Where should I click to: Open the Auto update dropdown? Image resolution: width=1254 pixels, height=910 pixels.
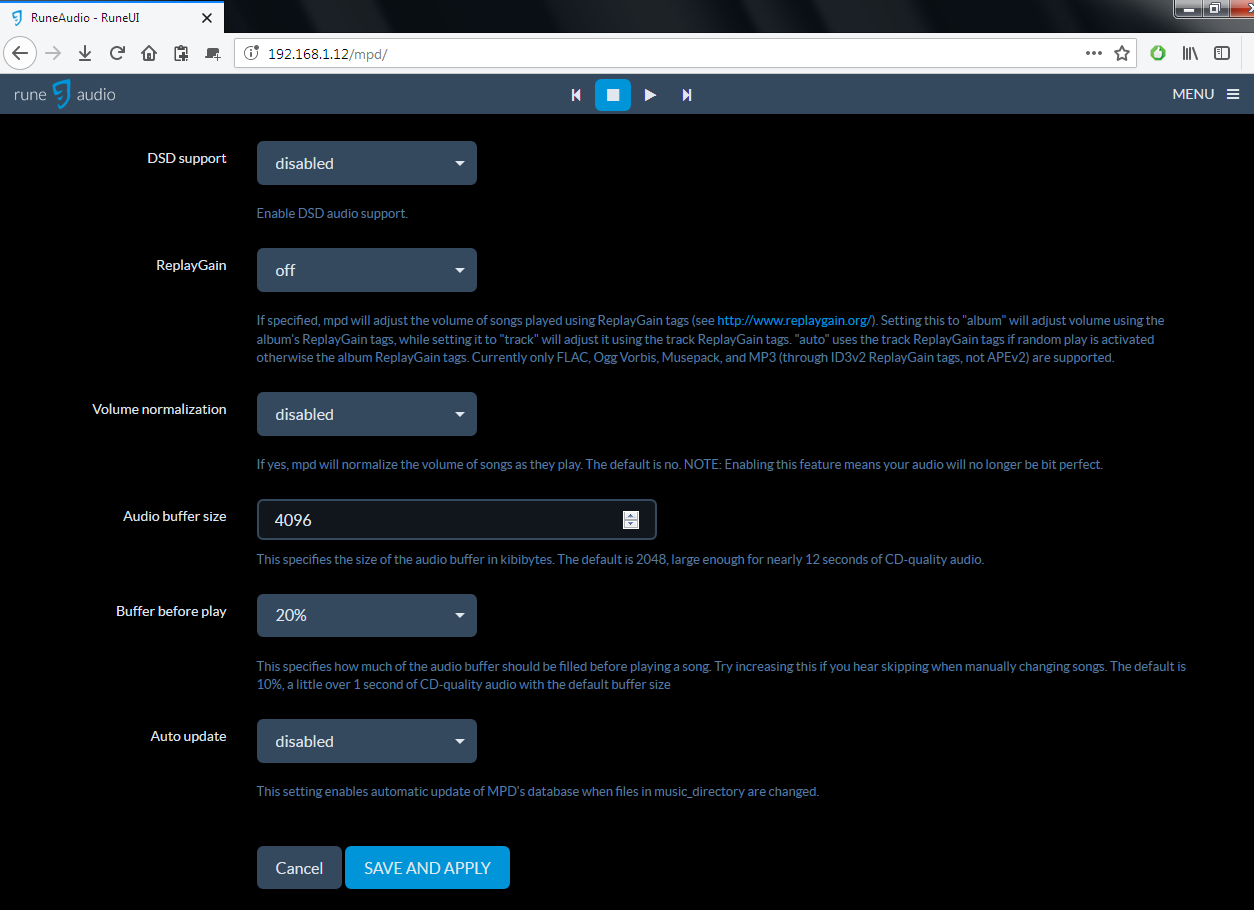tap(367, 741)
